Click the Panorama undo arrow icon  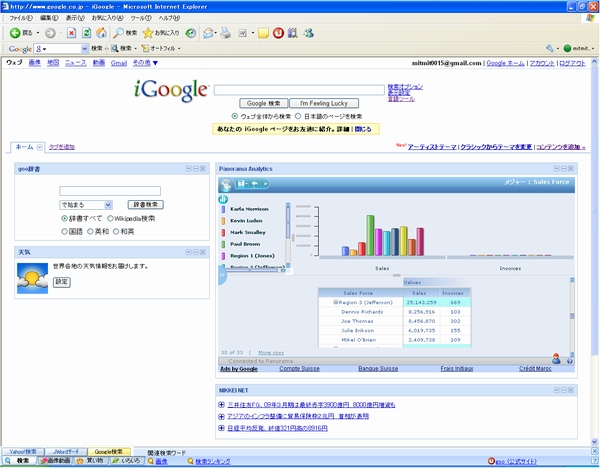tap(255, 184)
